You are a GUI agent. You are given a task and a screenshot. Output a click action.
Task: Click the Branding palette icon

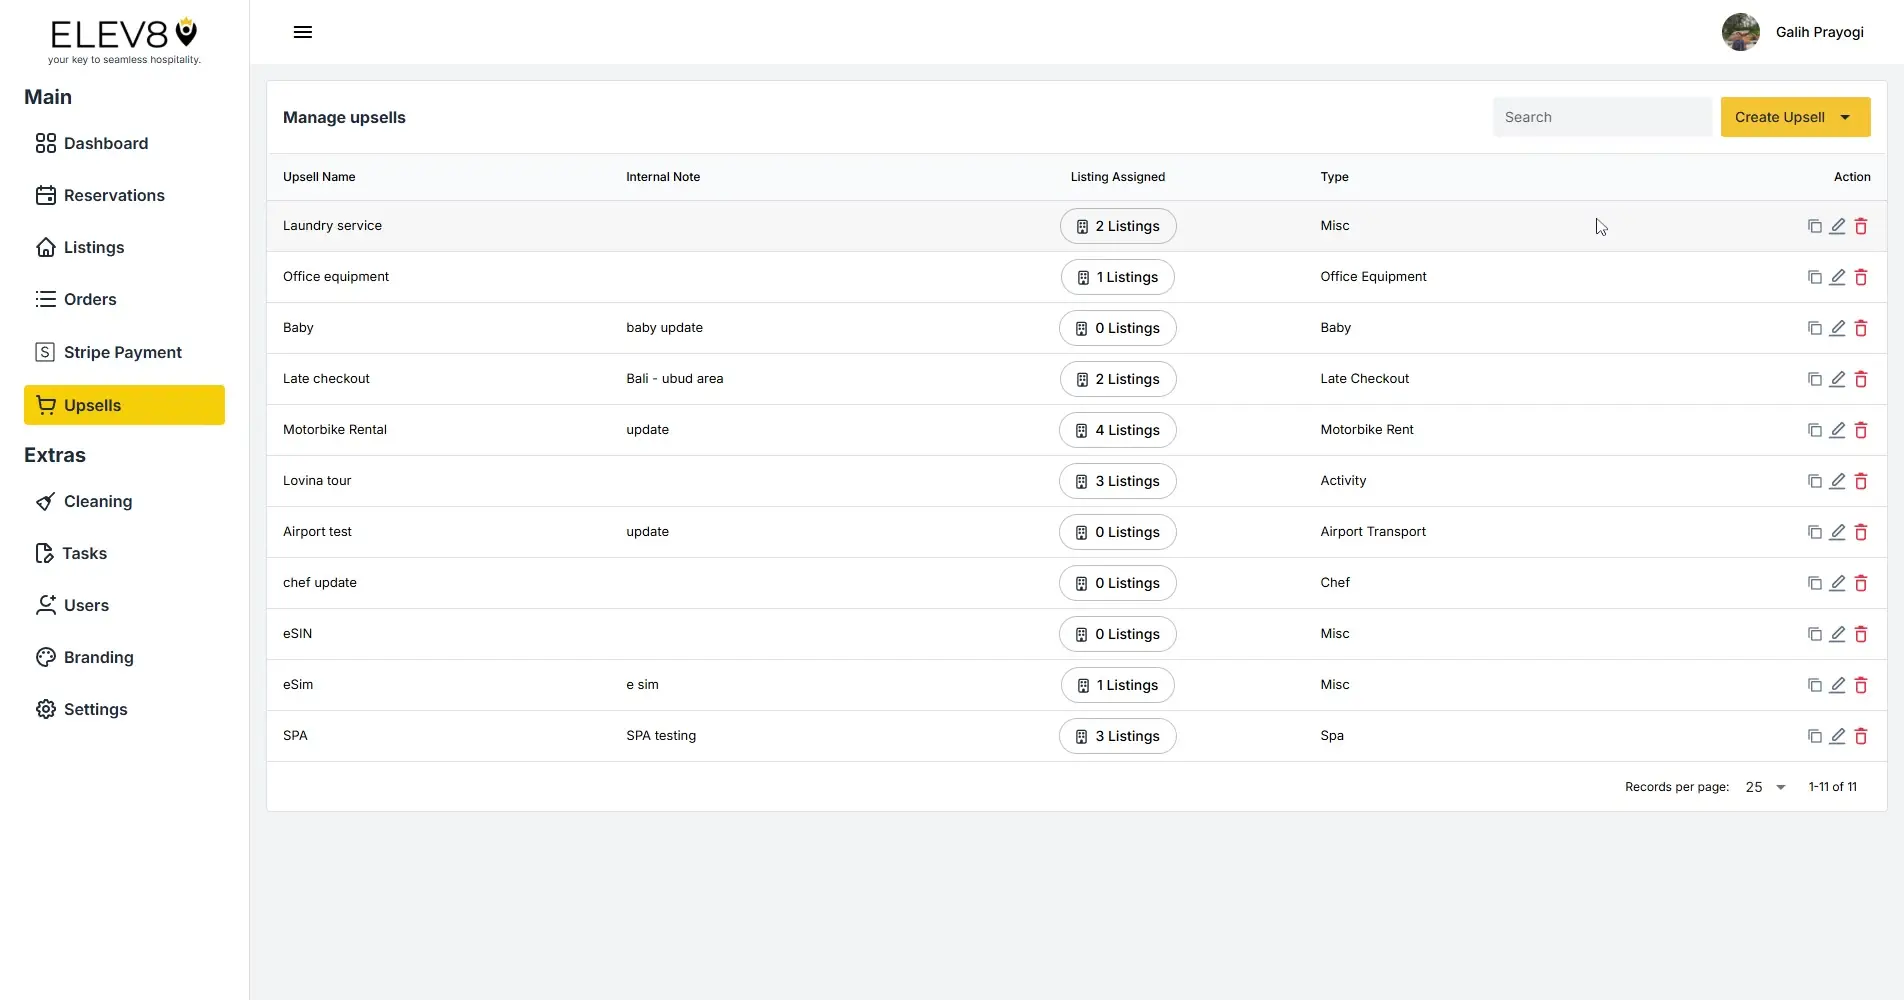46,657
